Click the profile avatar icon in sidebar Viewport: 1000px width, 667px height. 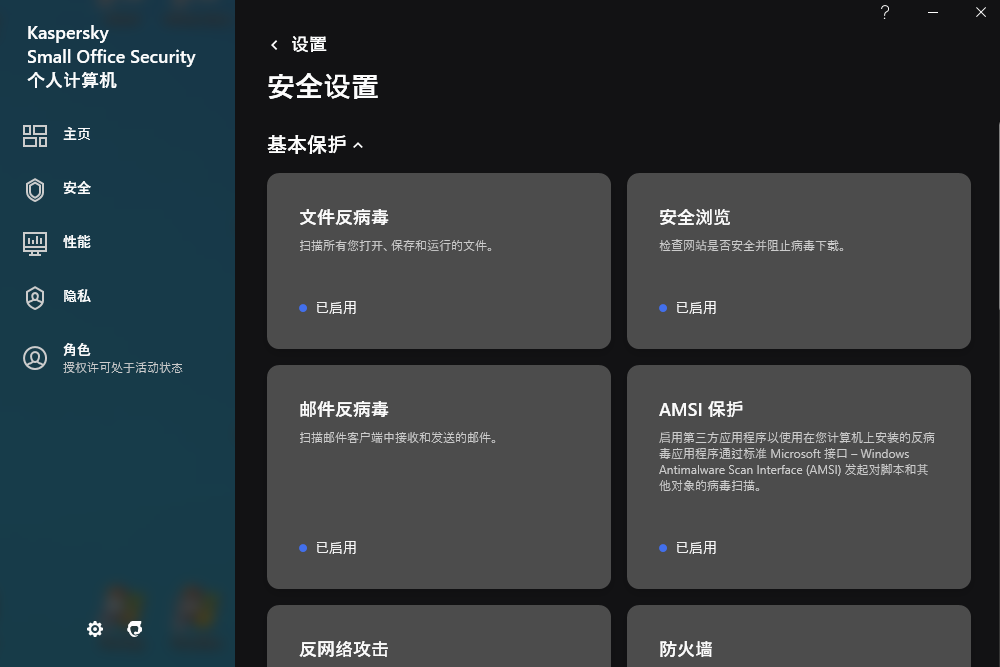coord(35,358)
